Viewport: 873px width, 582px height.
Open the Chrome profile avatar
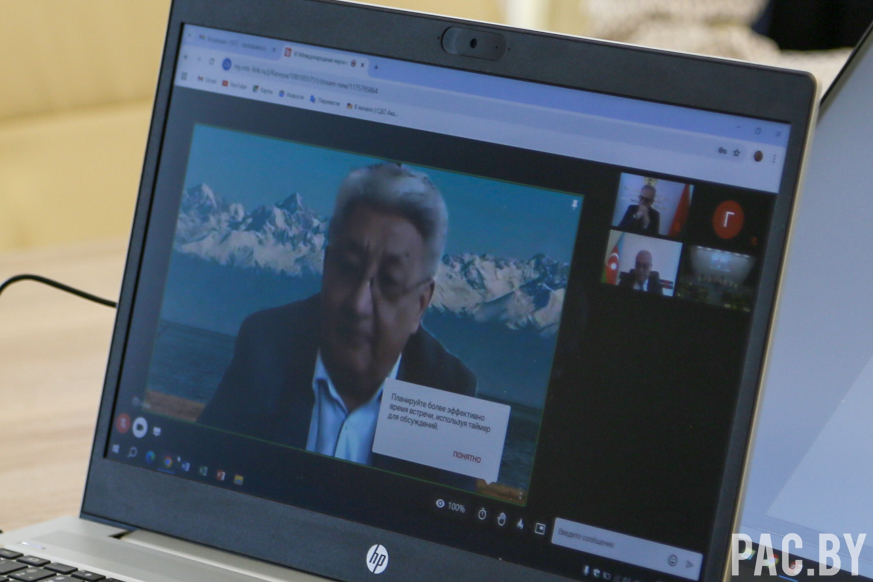pos(758,156)
